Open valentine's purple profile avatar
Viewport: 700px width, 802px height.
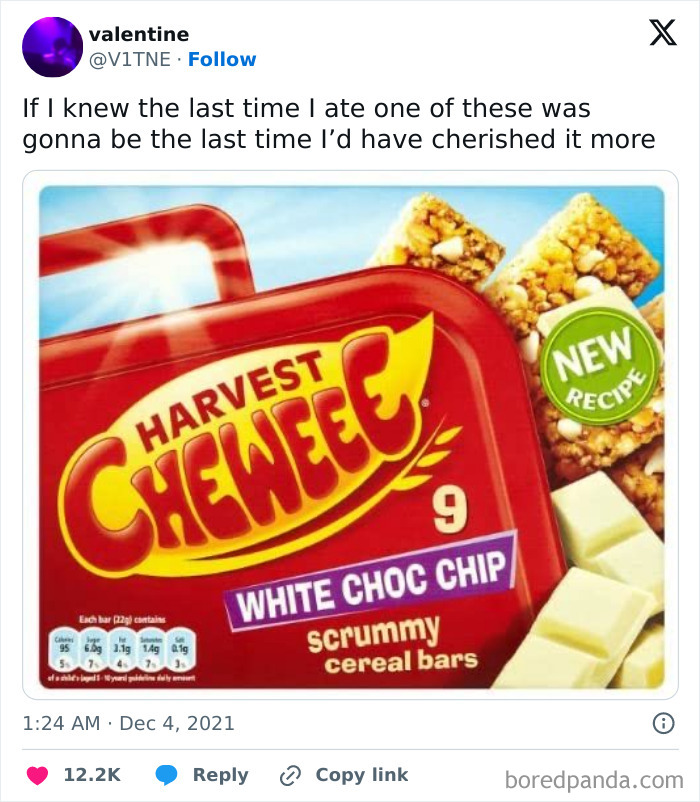(52, 47)
